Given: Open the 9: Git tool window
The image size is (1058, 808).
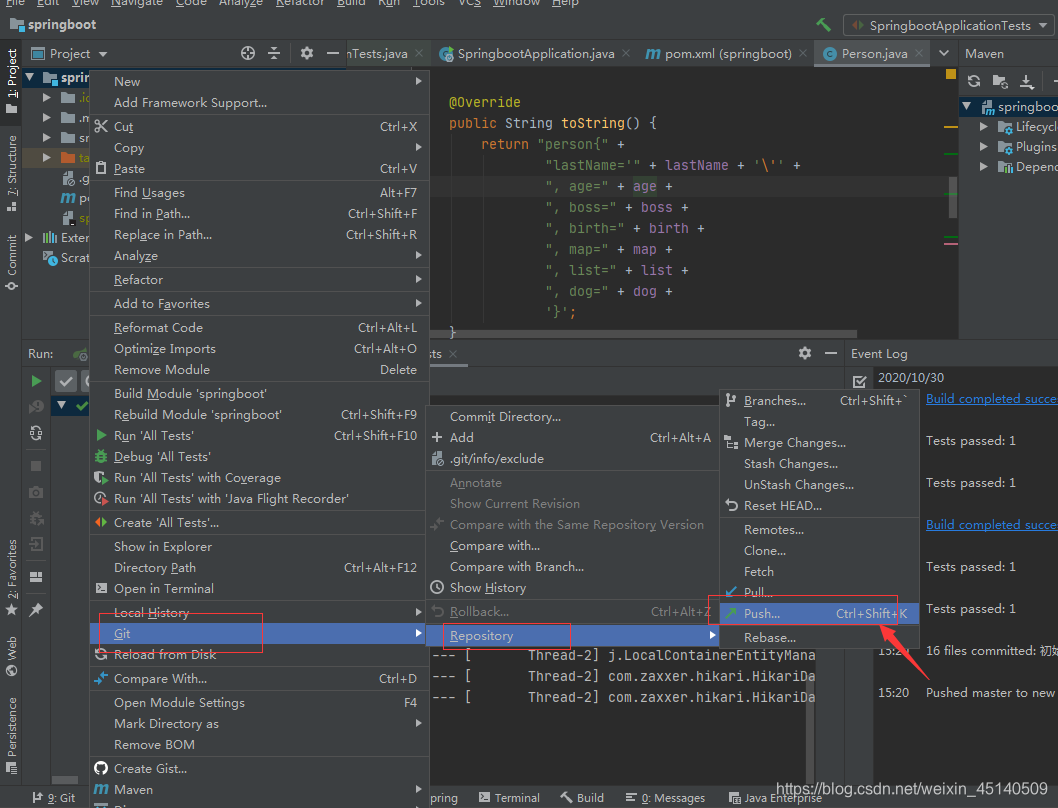Looking at the screenshot, I should tap(53, 798).
